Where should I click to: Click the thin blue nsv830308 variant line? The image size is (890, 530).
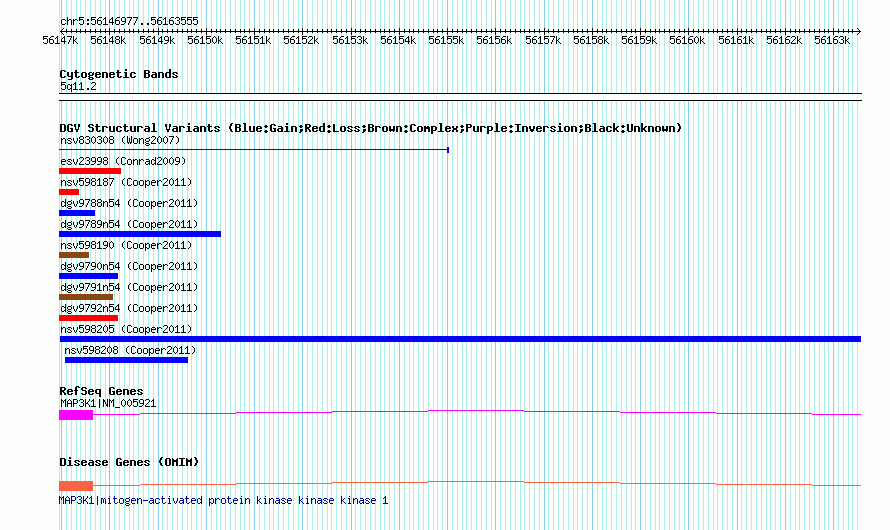click(254, 150)
